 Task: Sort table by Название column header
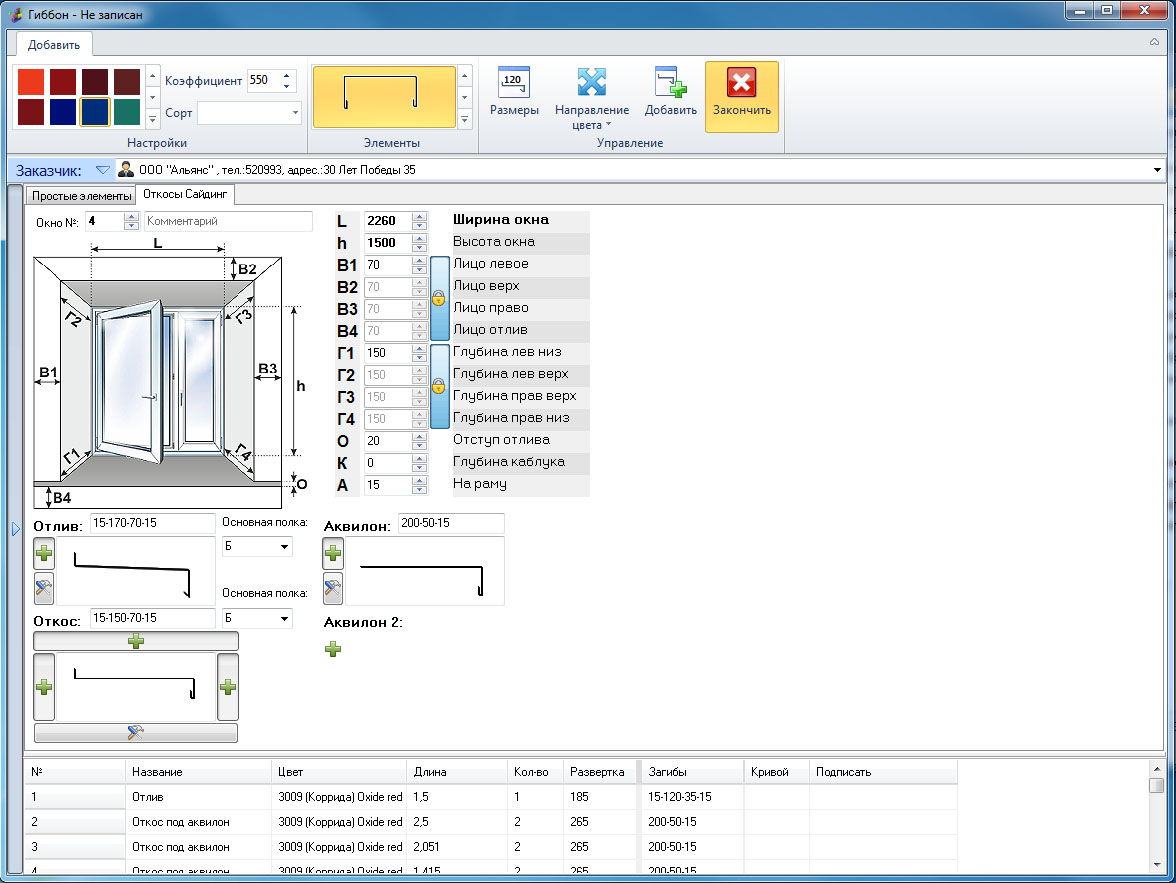click(x=198, y=772)
